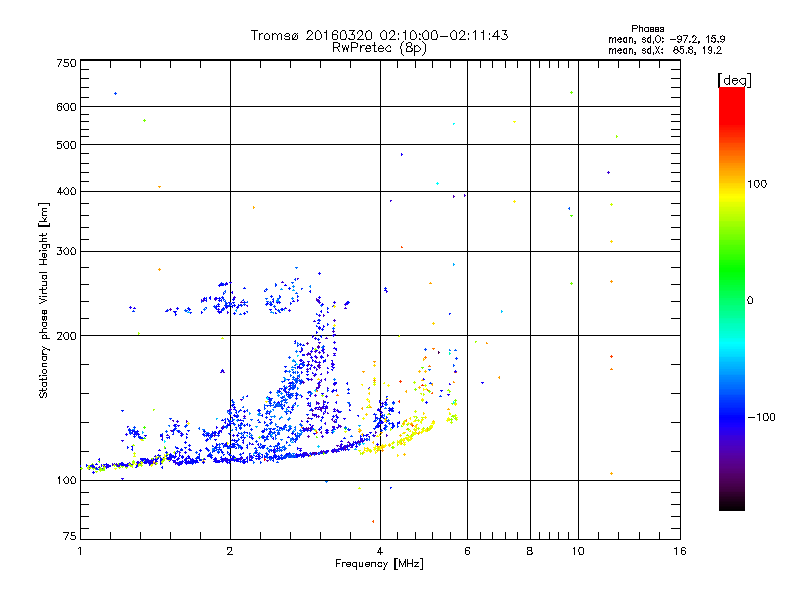Click the 'RwPretec (8p)' subtitle
The image size is (800, 600).
(x=379, y=48)
